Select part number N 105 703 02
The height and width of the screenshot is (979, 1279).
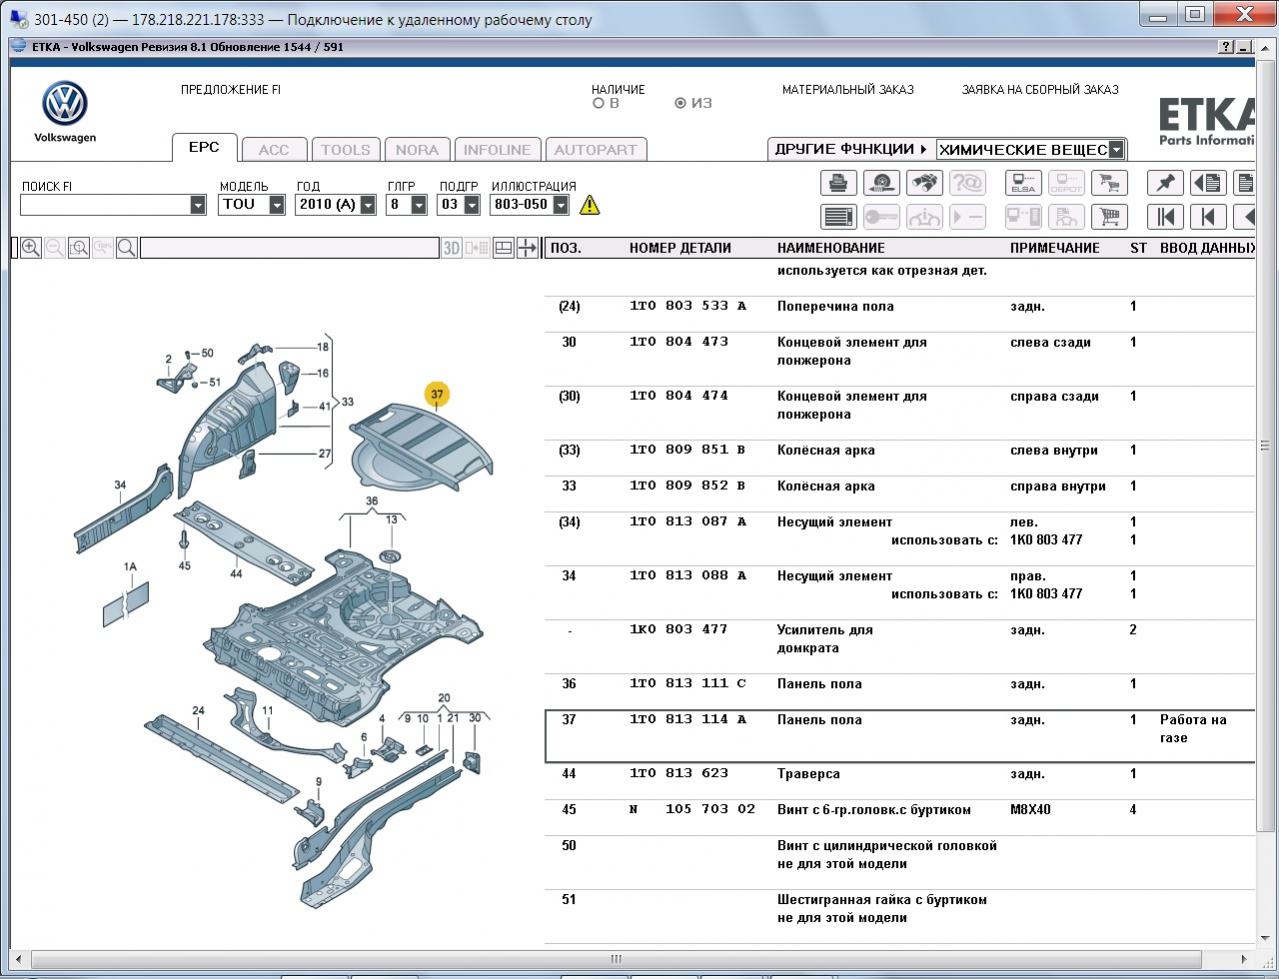[692, 810]
